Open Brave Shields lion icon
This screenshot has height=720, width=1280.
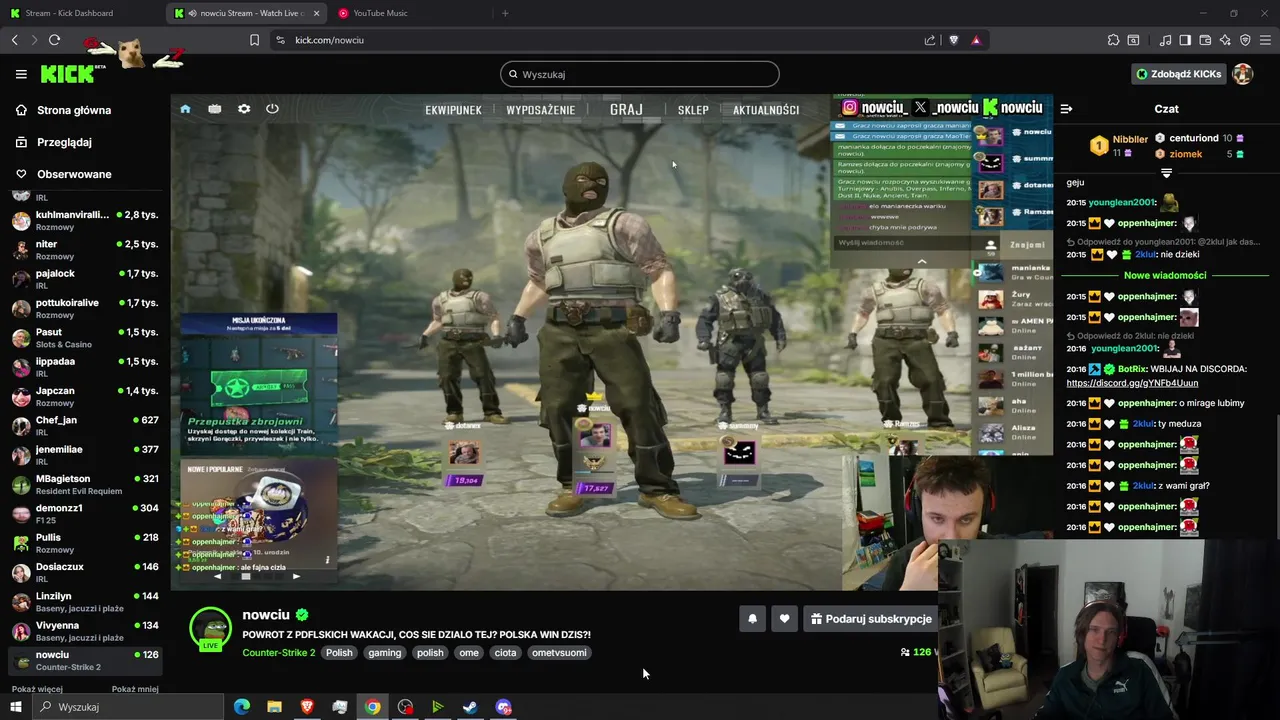tap(953, 40)
